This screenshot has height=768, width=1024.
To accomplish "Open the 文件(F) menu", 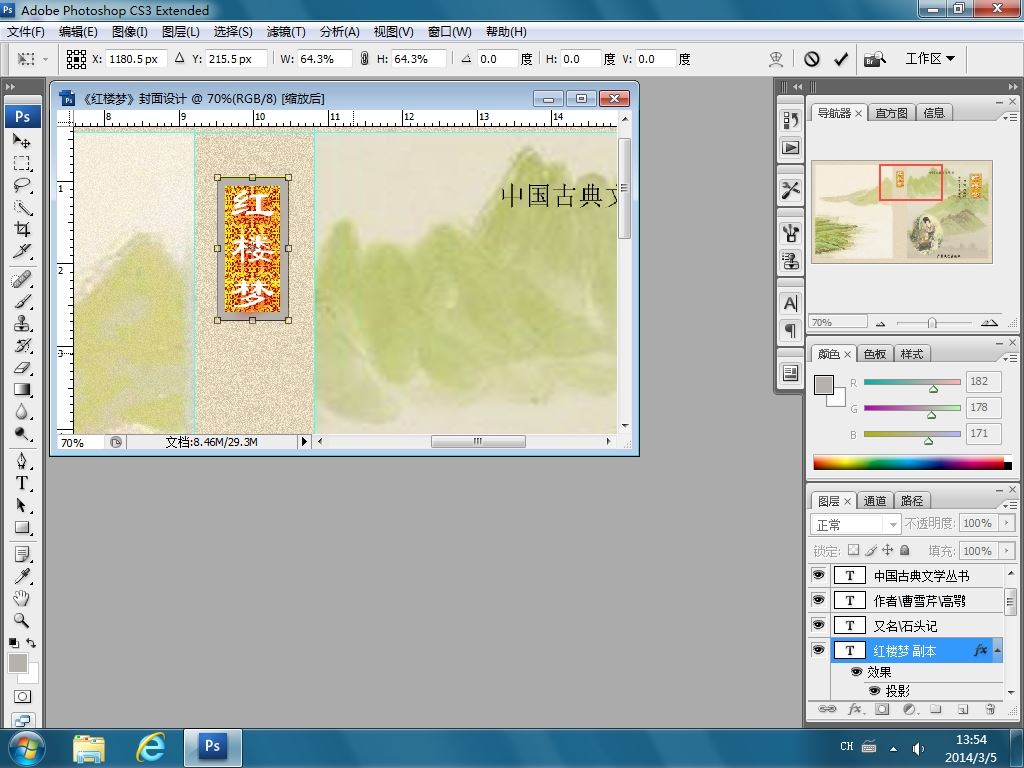I will (25, 32).
